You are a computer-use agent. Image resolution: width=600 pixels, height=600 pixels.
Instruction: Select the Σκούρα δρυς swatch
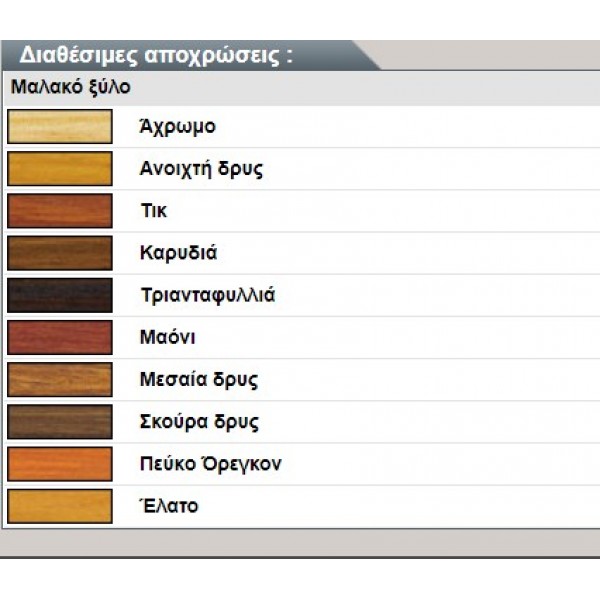pos(60,422)
